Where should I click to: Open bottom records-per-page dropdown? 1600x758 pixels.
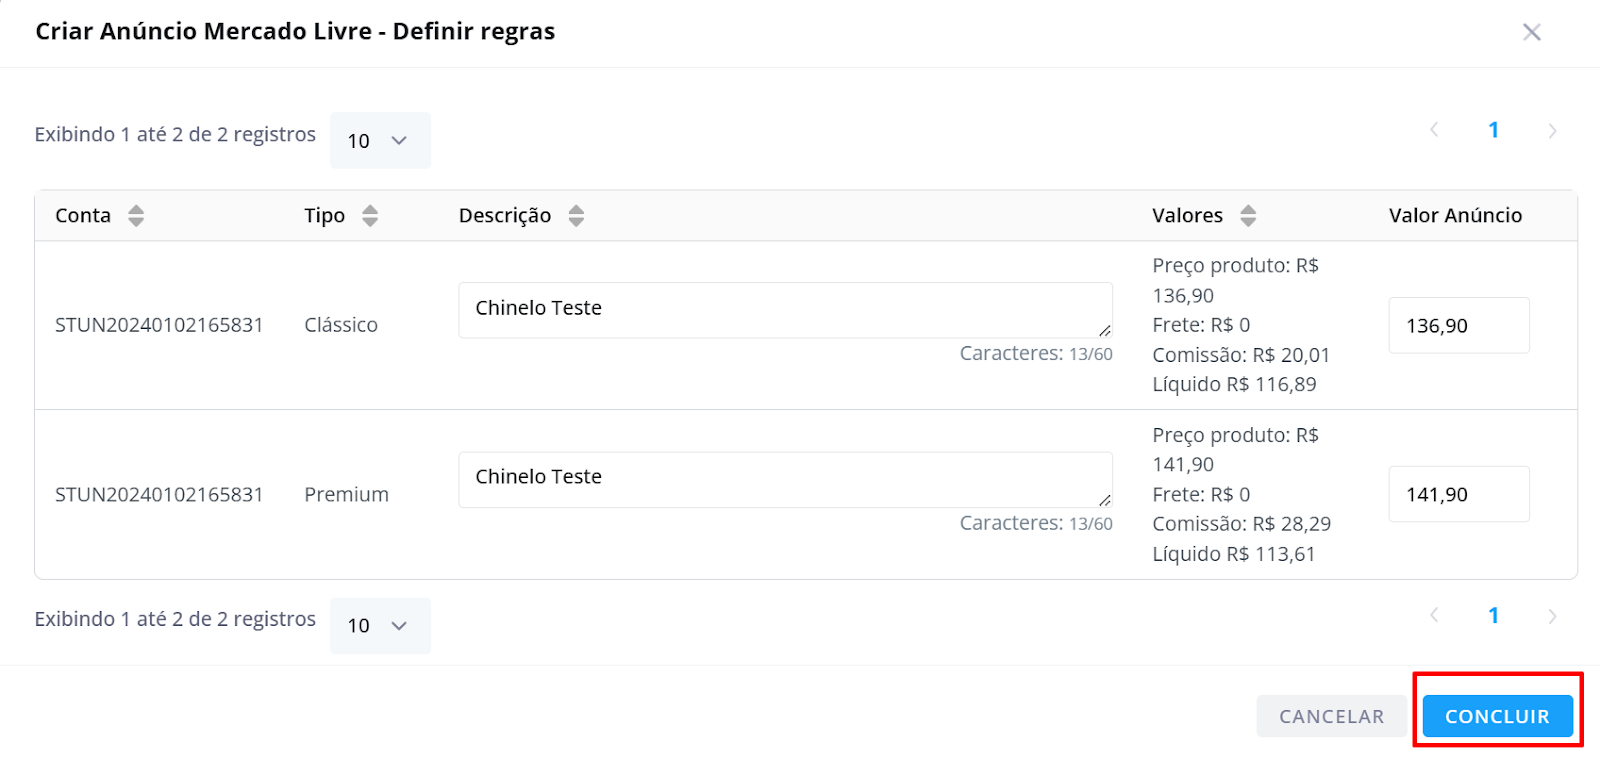tap(380, 626)
